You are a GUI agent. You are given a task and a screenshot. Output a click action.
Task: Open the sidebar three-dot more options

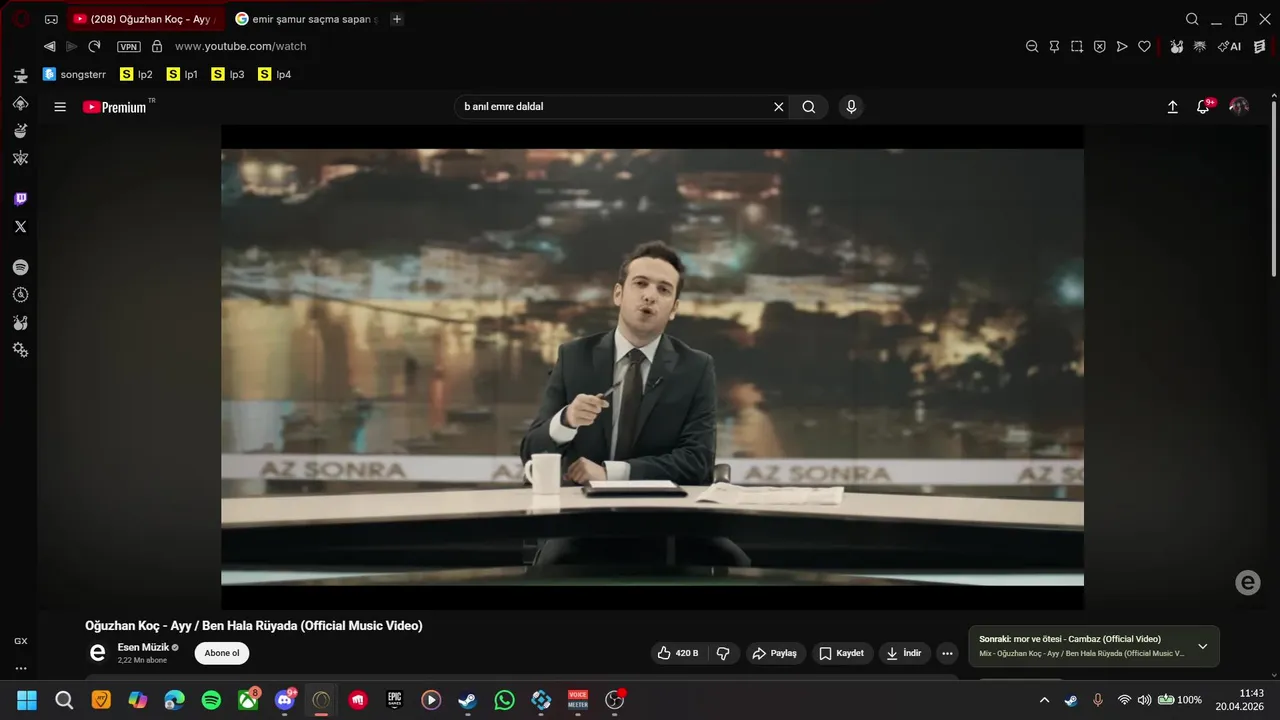pyautogui.click(x=20, y=669)
